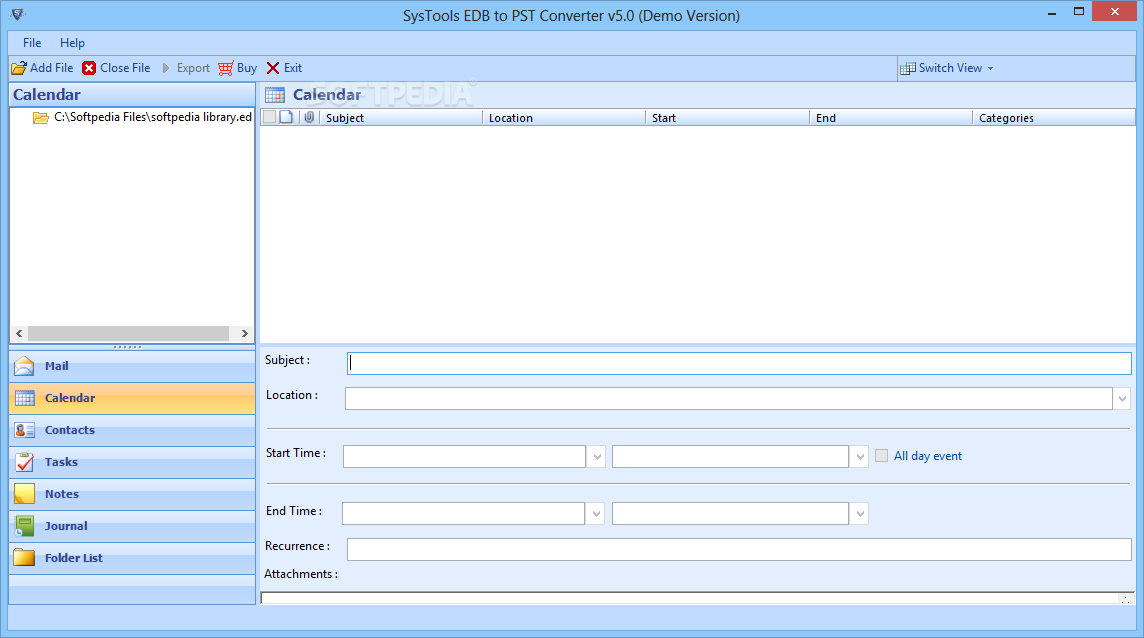The height and width of the screenshot is (638, 1144).
Task: Click the Mail envelope icon in sidebar
Action: [24, 366]
